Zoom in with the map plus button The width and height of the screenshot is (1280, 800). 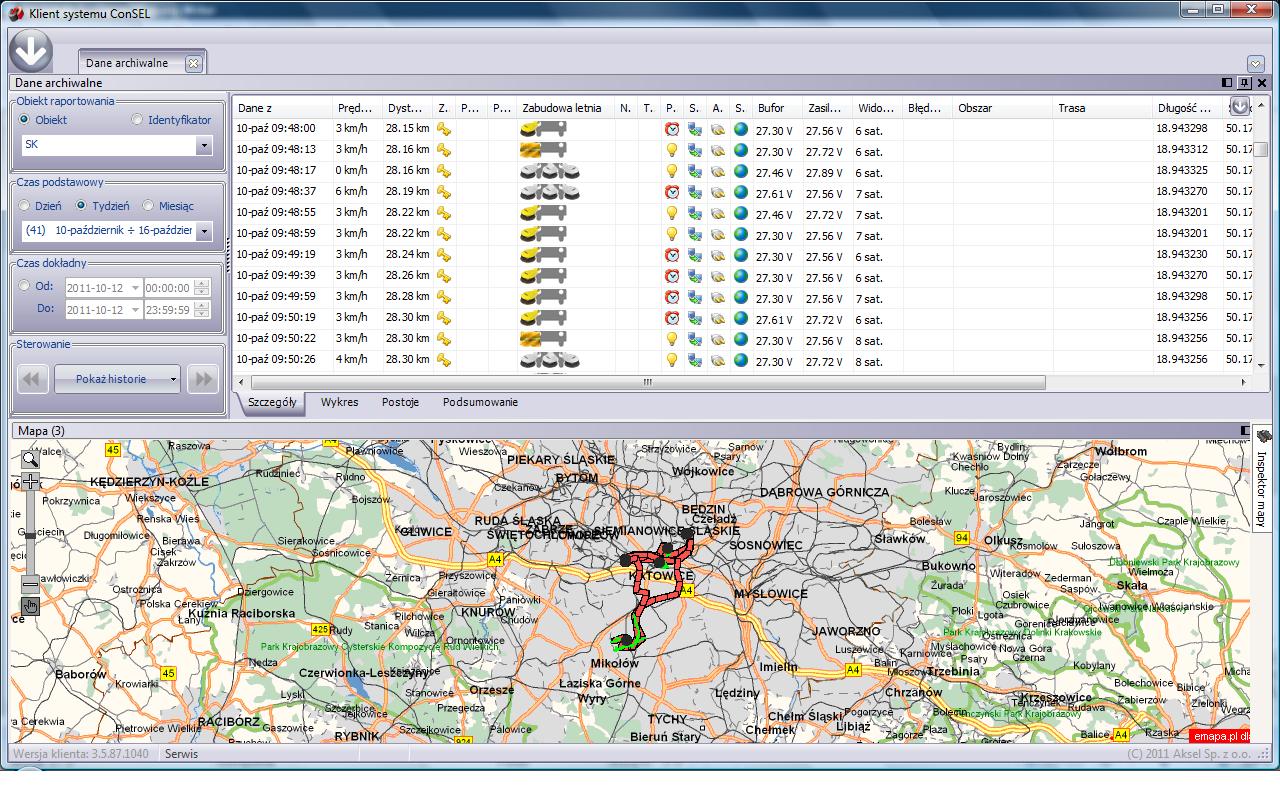(x=30, y=482)
